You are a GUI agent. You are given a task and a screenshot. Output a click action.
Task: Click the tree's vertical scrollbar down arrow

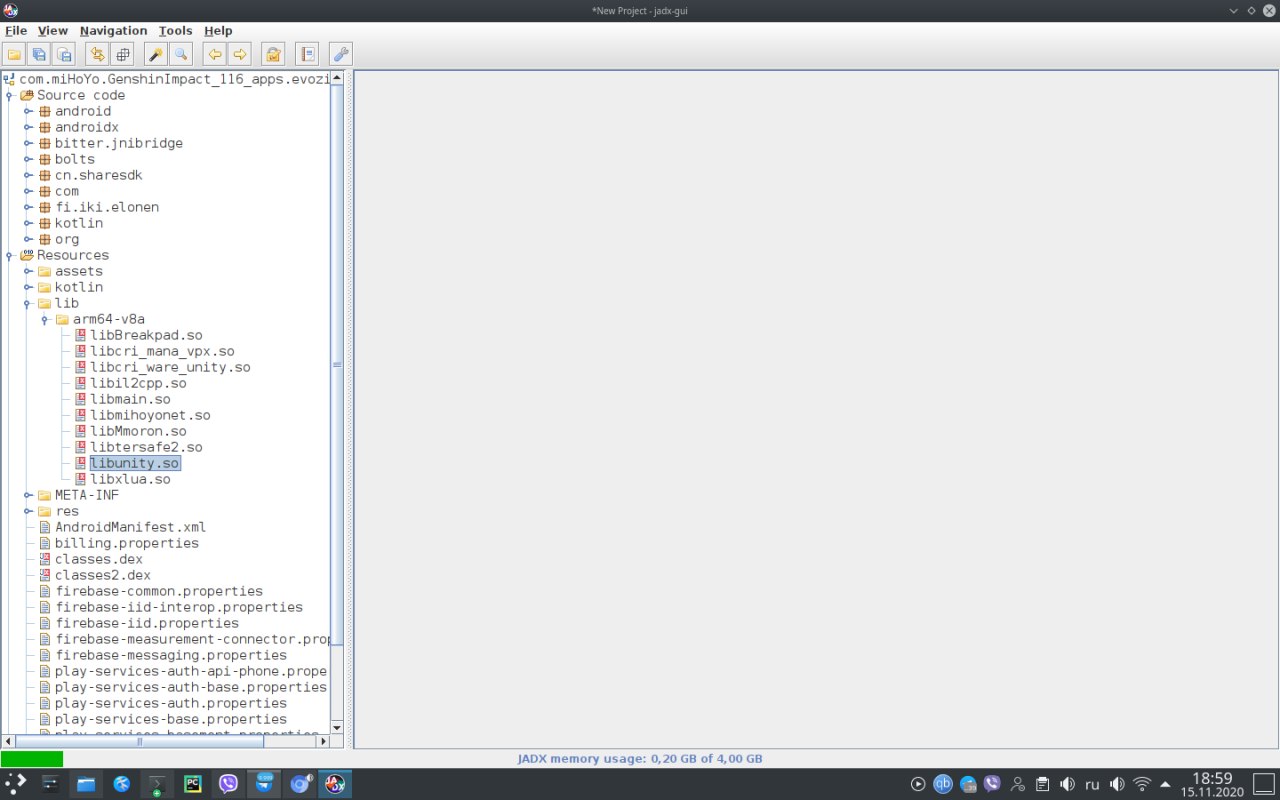[x=337, y=727]
